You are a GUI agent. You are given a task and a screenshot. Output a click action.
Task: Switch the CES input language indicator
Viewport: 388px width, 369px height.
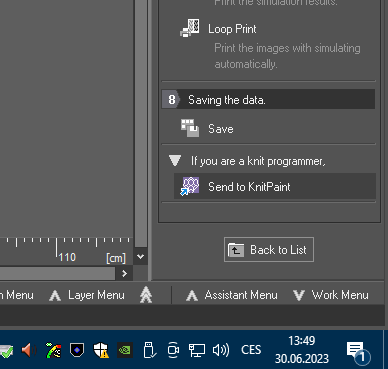(x=251, y=350)
